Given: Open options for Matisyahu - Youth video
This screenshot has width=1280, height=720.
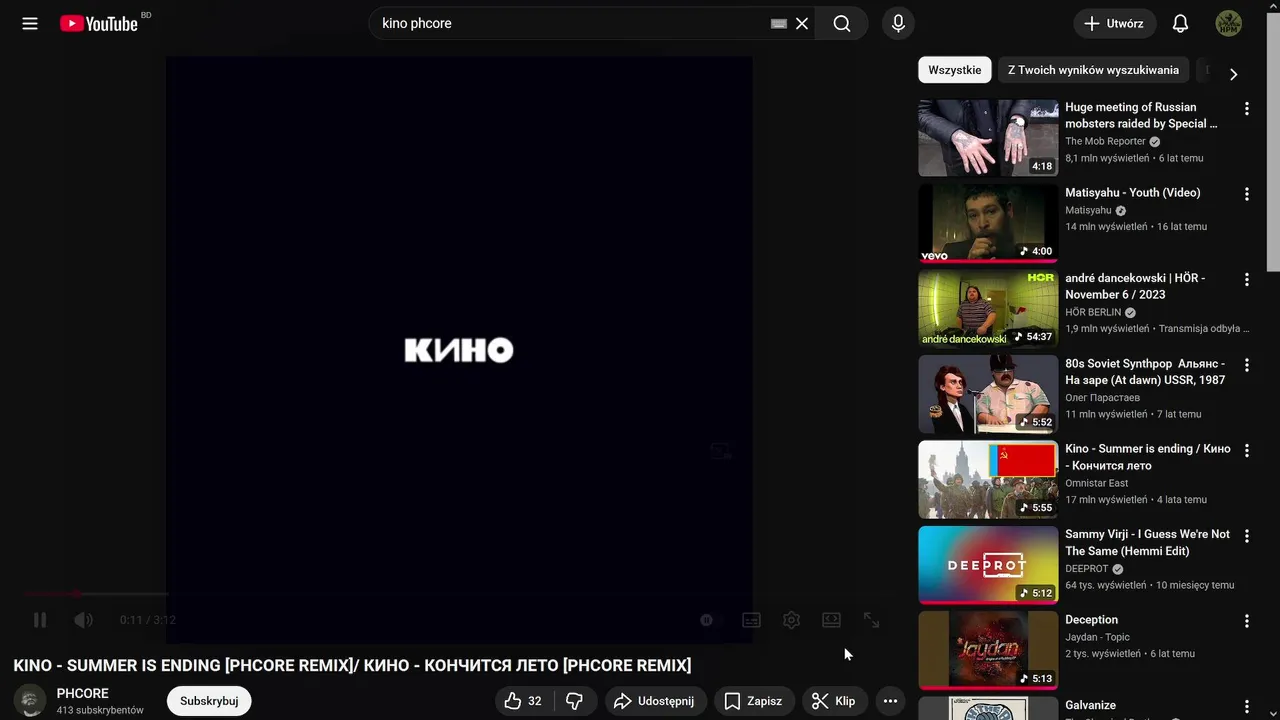Looking at the screenshot, I should click(1246, 194).
